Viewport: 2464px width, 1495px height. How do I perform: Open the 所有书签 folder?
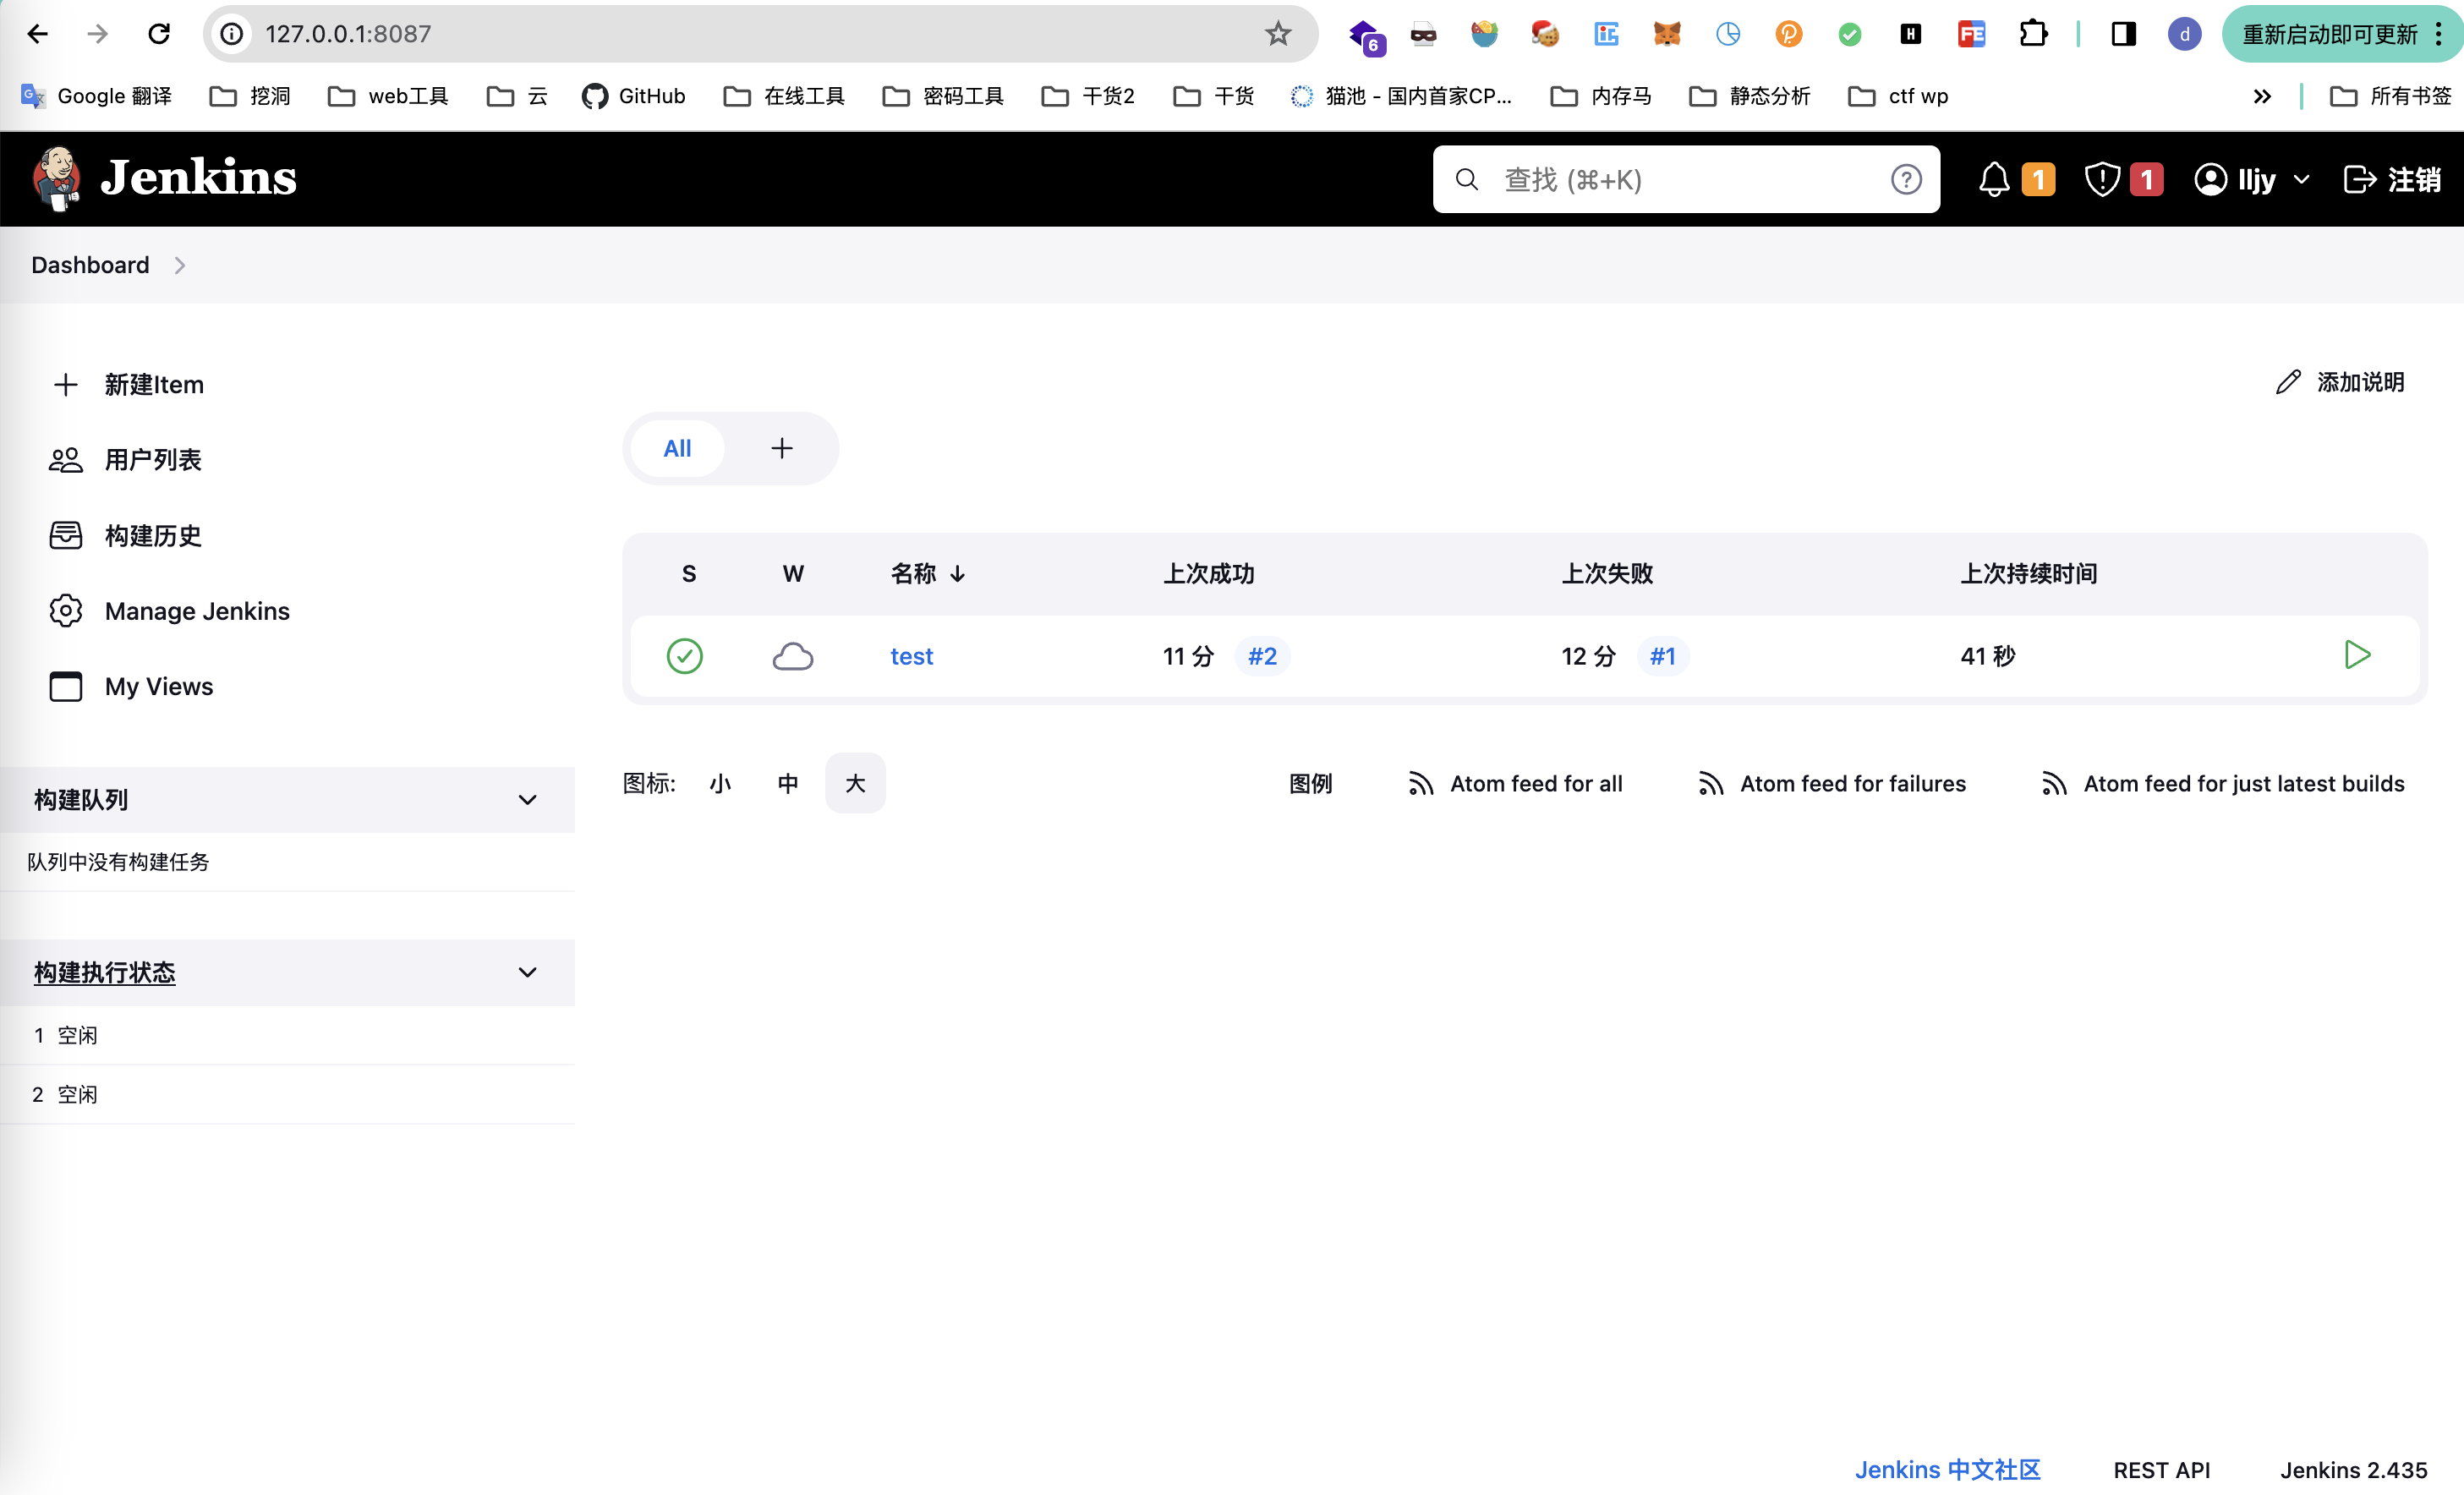[x=2391, y=96]
